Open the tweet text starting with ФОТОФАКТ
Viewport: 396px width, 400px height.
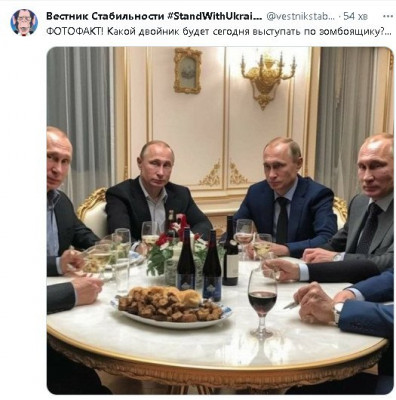click(x=218, y=32)
